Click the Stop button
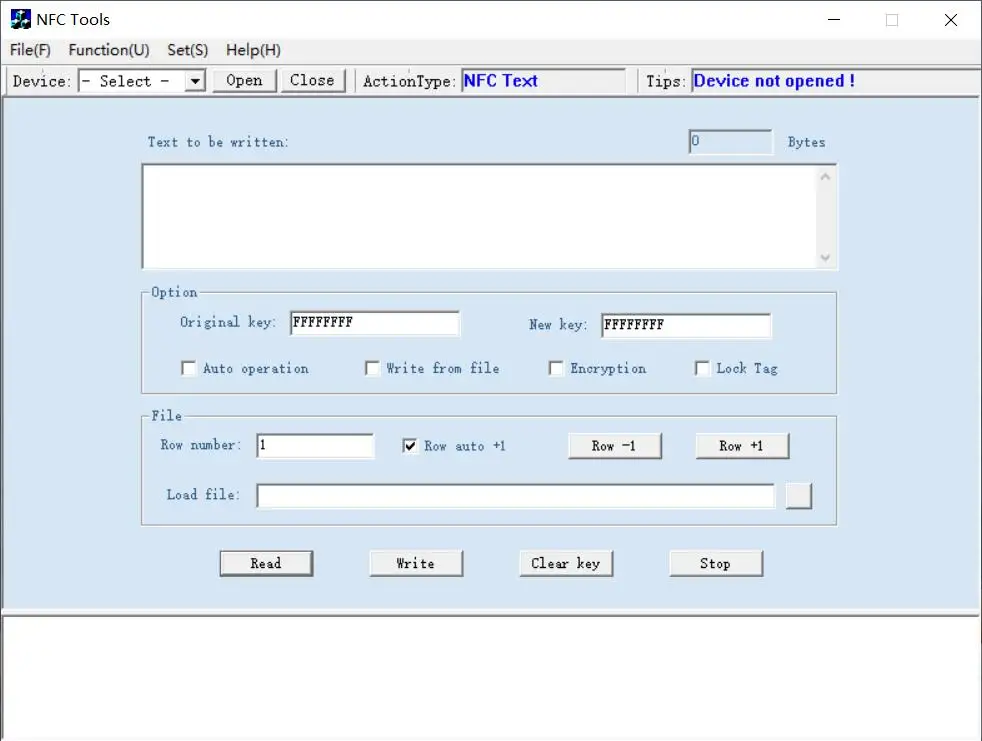This screenshot has width=982, height=741. pos(716,564)
